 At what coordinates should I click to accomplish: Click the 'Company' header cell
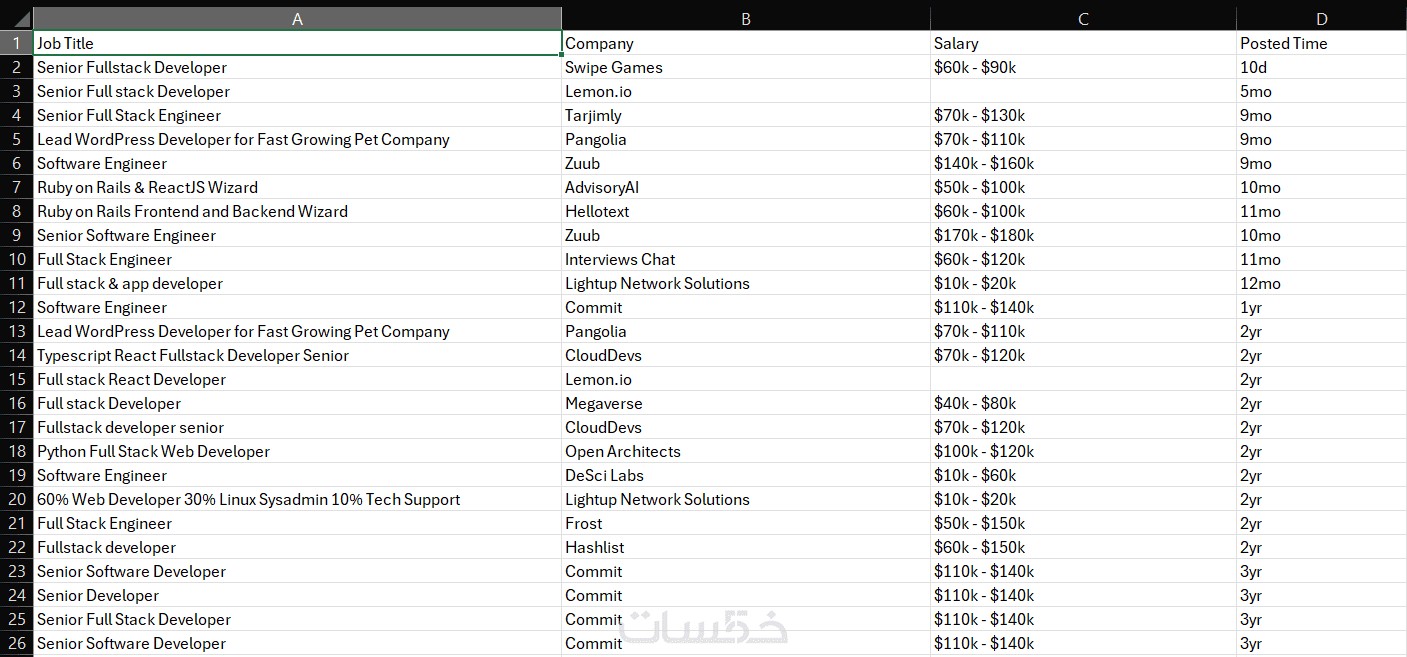(746, 43)
